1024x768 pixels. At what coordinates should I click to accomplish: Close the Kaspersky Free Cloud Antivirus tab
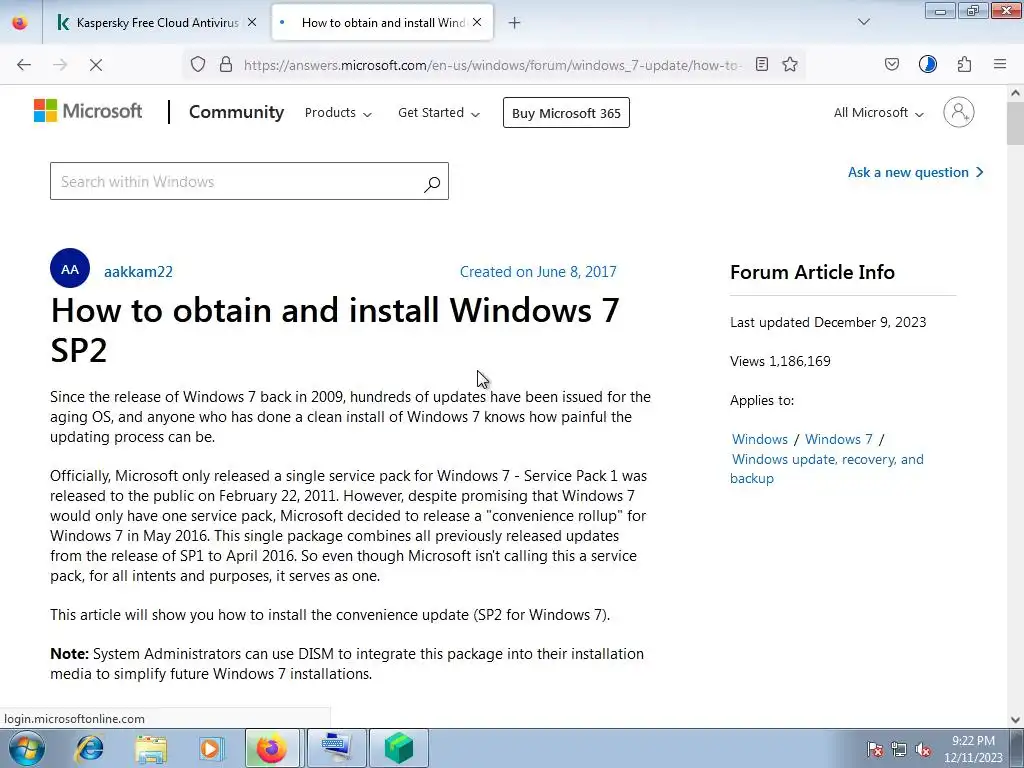[252, 22]
